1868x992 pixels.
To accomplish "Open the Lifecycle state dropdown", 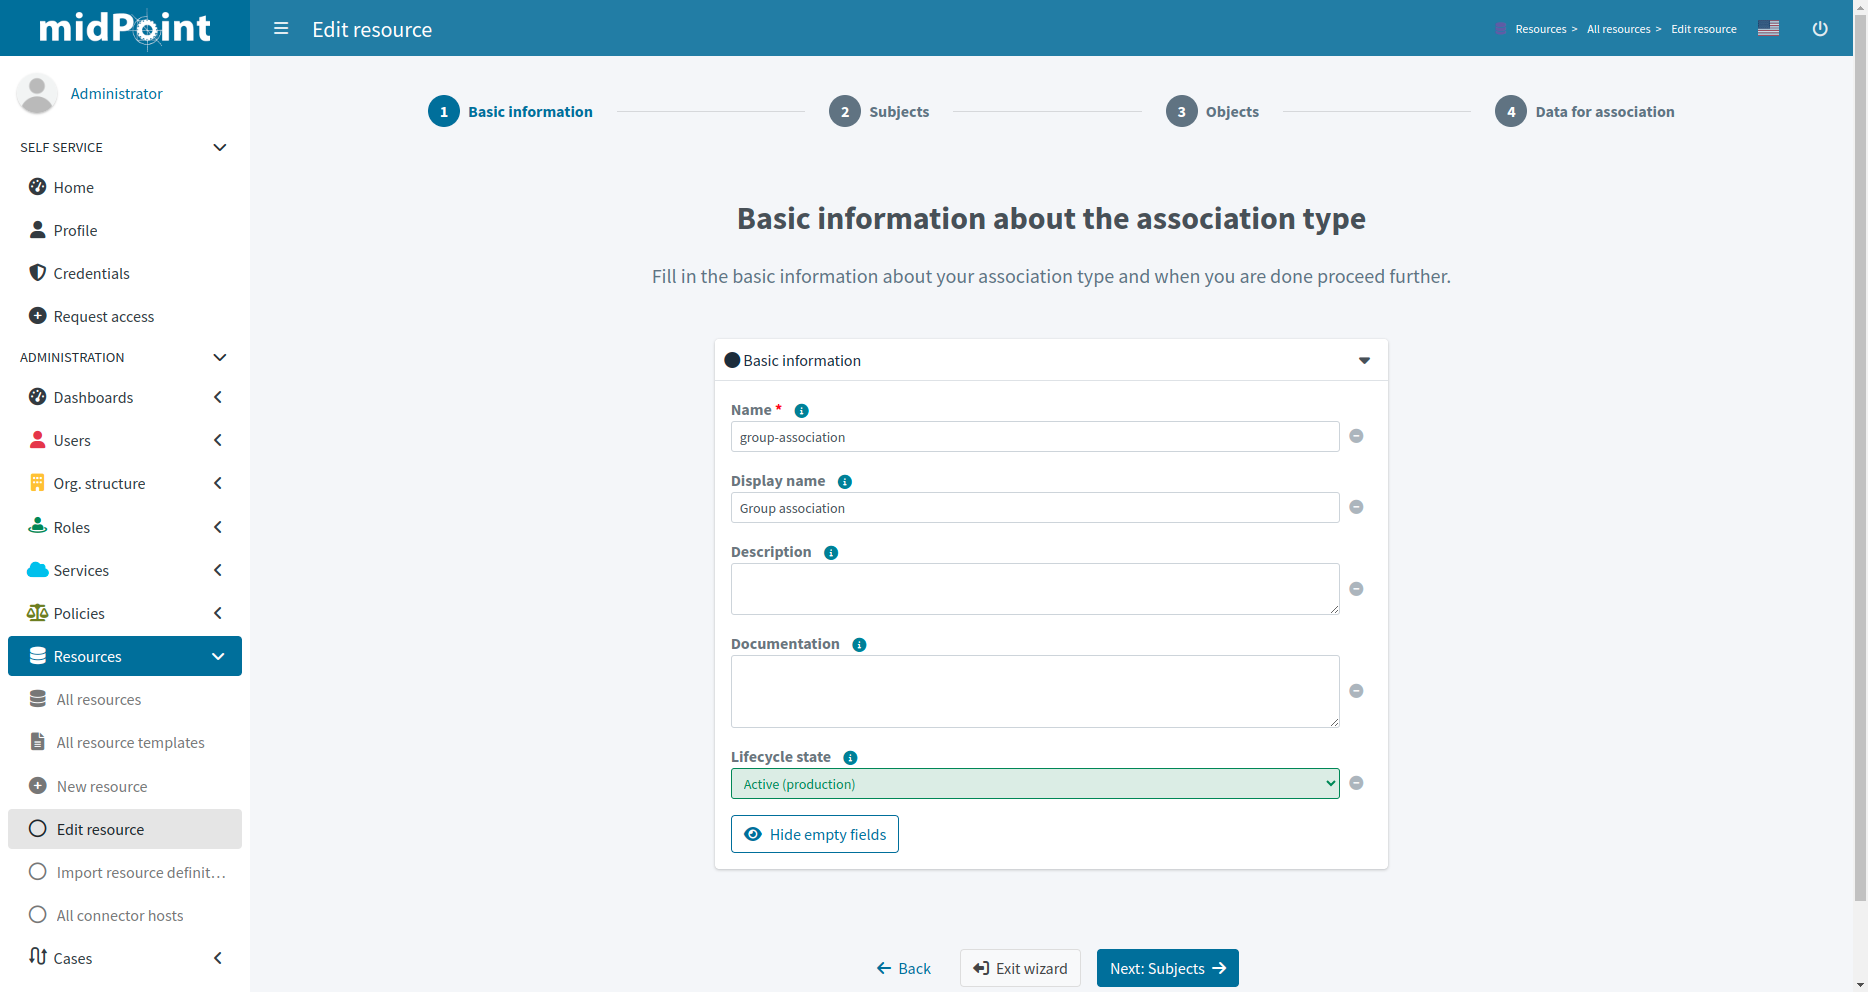I will coord(1034,784).
